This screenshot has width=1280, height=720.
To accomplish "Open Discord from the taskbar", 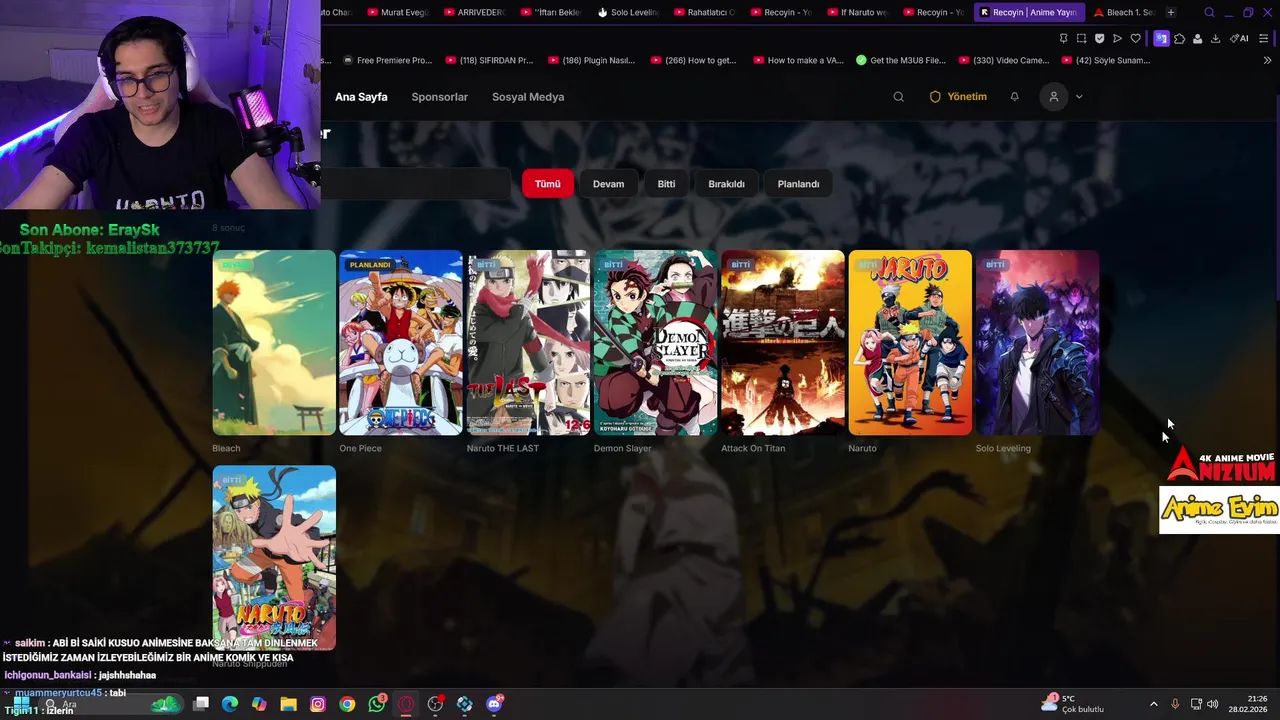I will [x=494, y=704].
